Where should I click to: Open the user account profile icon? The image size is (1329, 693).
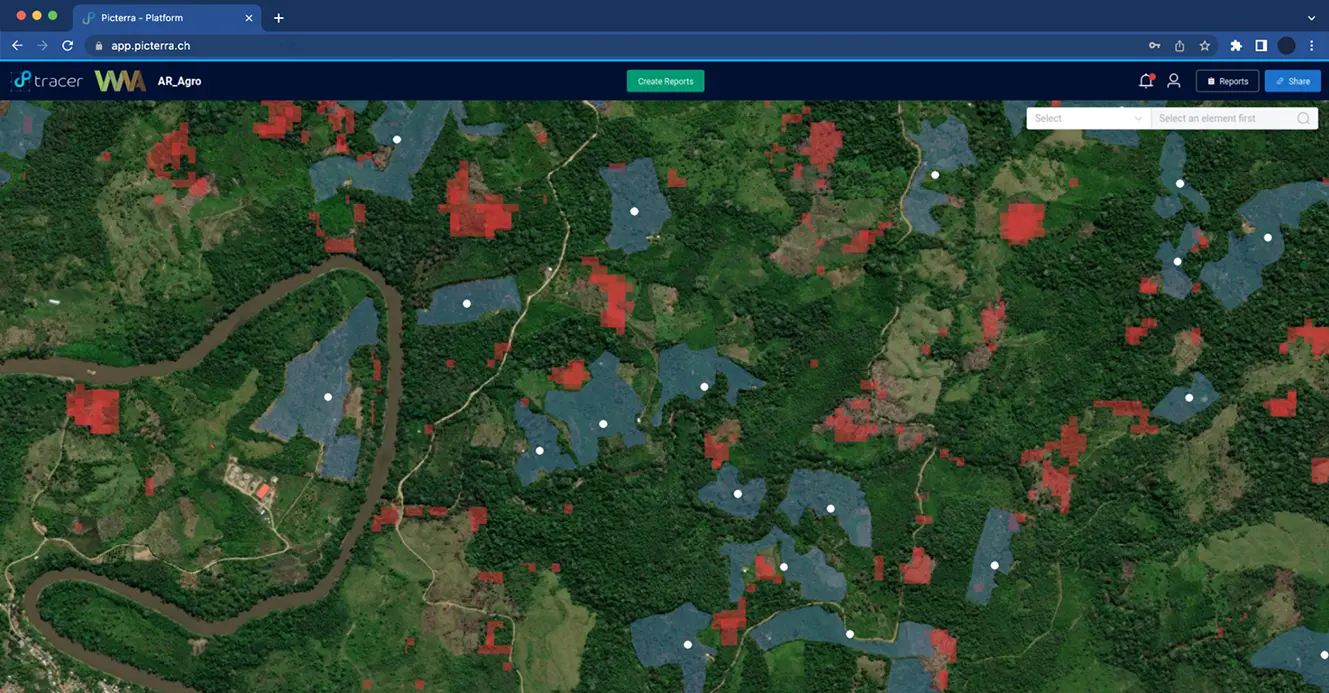tap(1174, 81)
